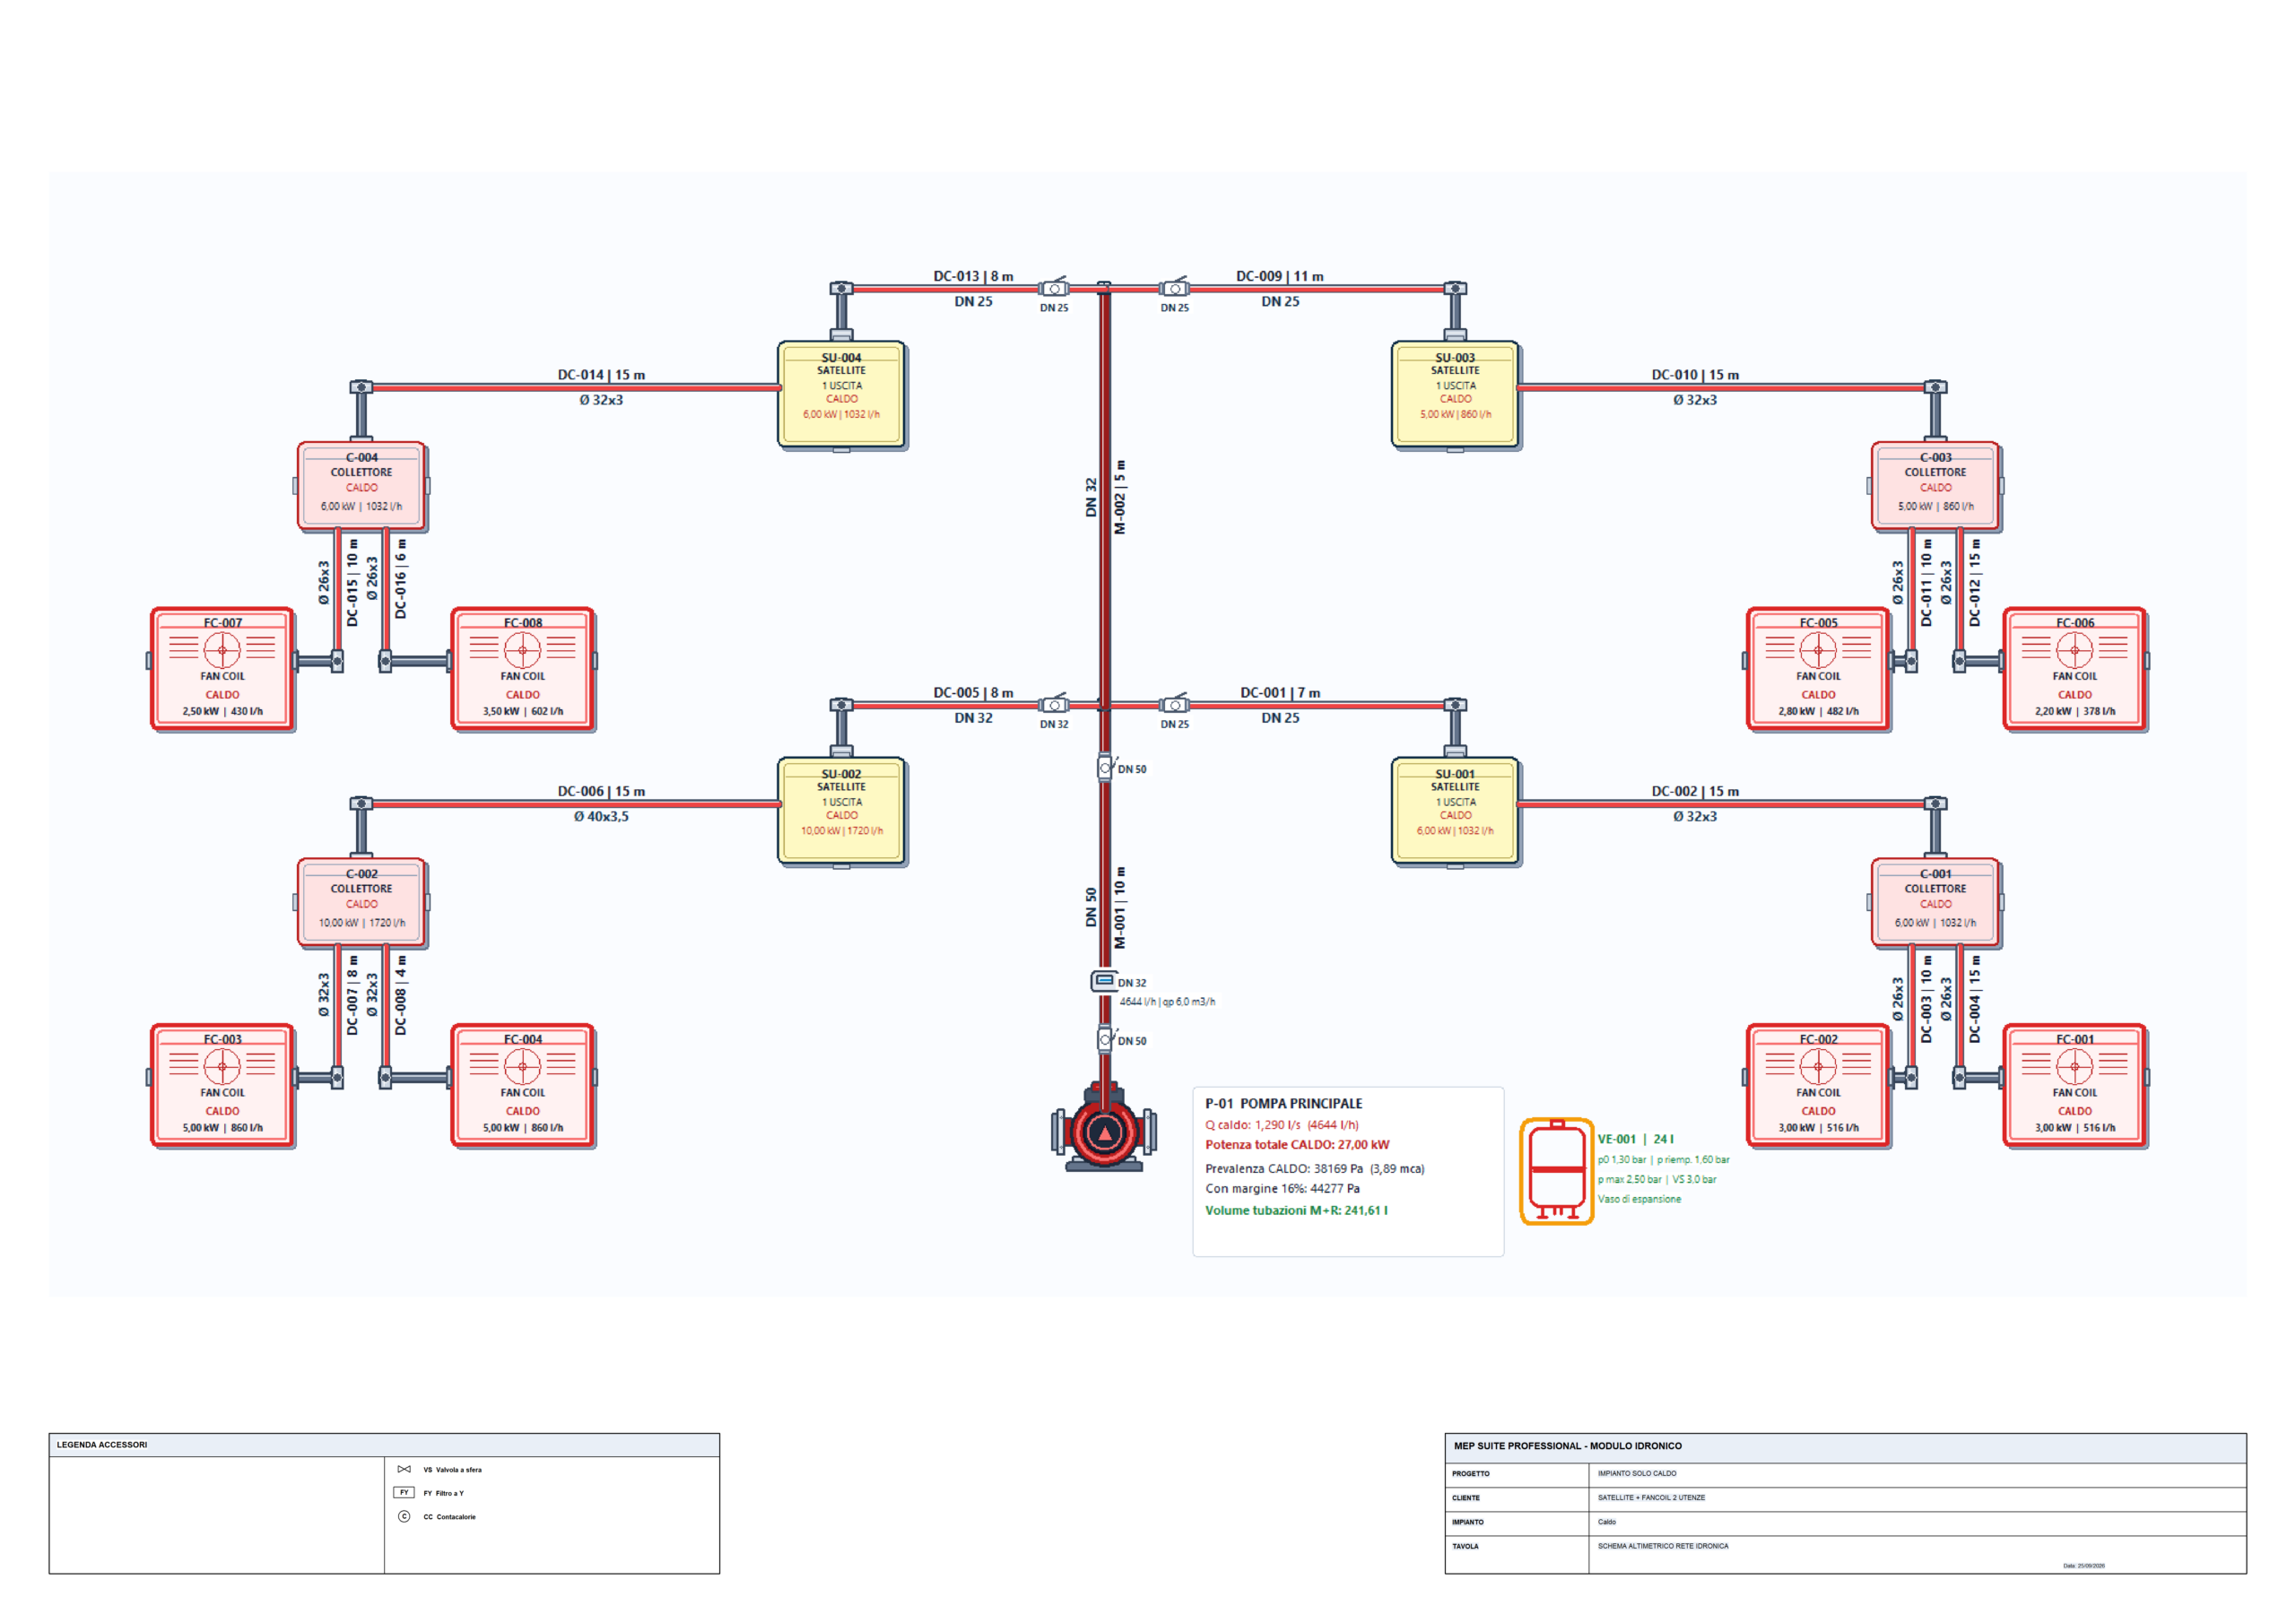
Task: Select satellite unit SU-001 block
Action: (x=1456, y=811)
